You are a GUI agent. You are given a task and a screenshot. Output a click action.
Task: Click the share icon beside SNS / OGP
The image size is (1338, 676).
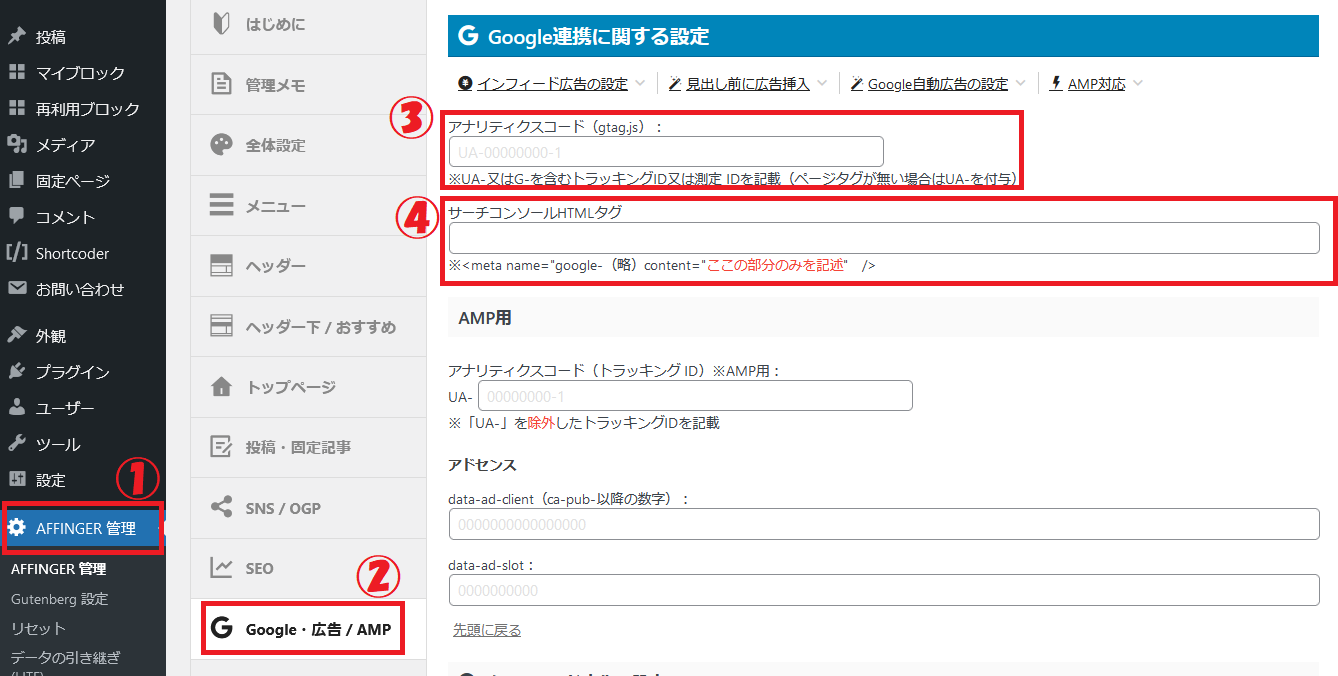222,508
